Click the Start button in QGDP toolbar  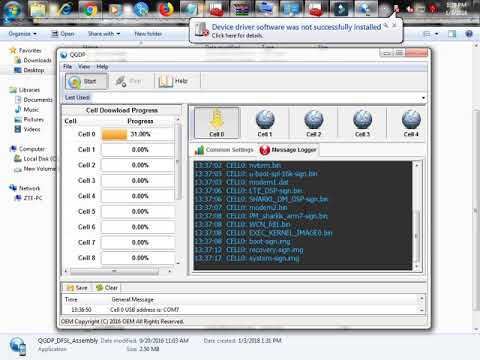[x=86, y=81]
